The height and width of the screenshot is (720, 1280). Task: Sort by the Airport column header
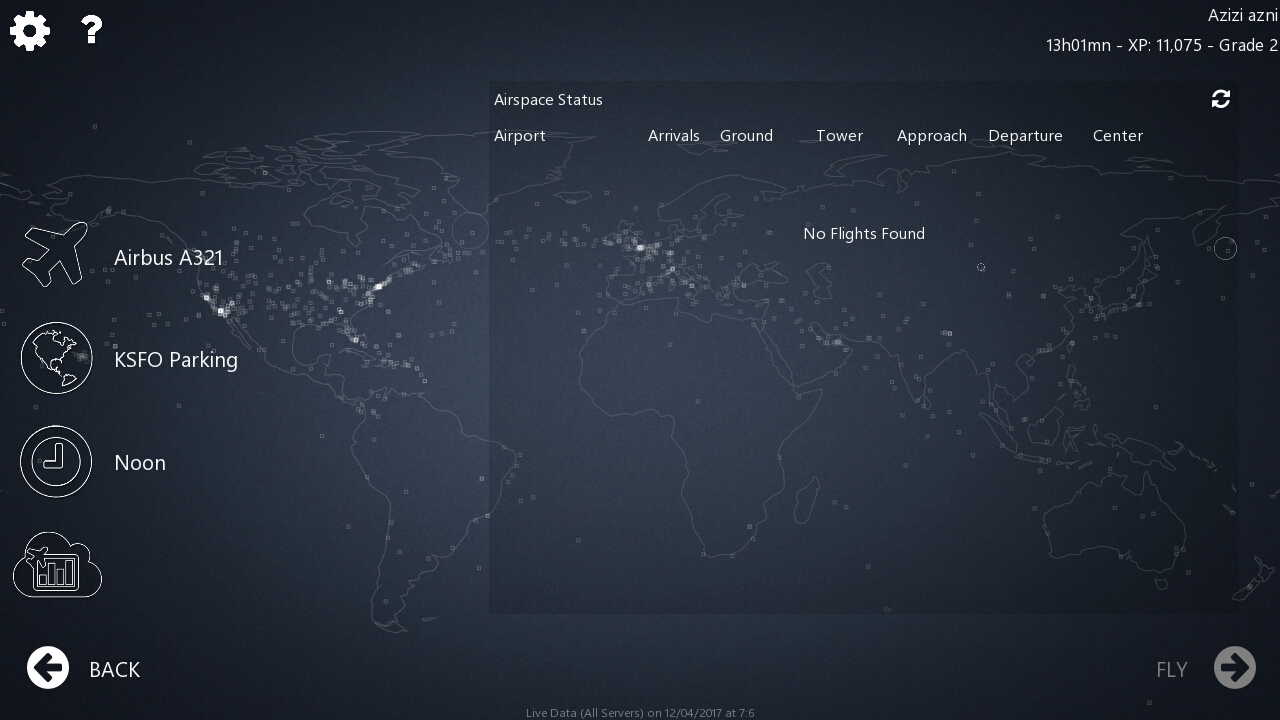point(520,136)
